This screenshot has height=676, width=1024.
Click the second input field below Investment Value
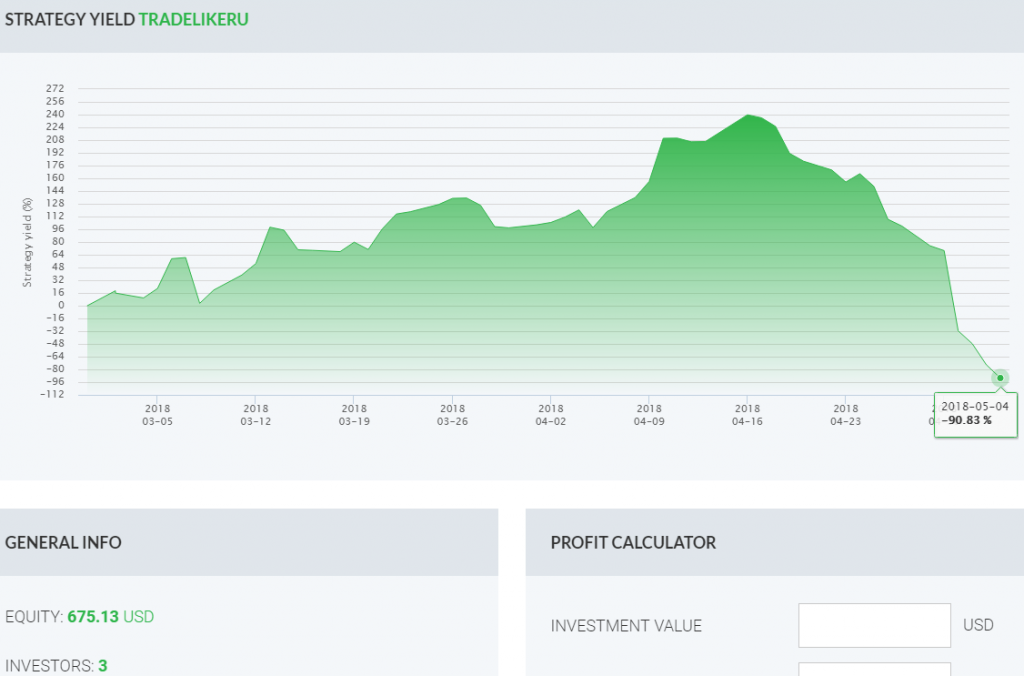874,669
